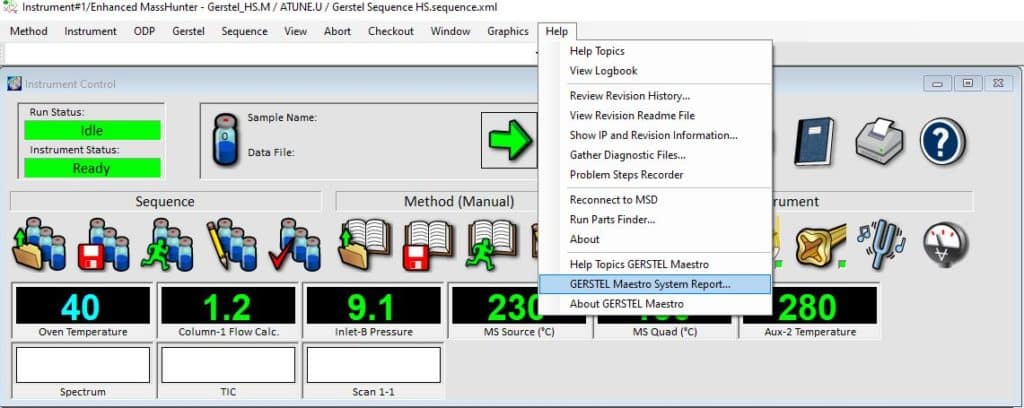Viewport: 1024px width, 408px height.
Task: Click the Instrument Control window title icon
Action: pos(14,84)
